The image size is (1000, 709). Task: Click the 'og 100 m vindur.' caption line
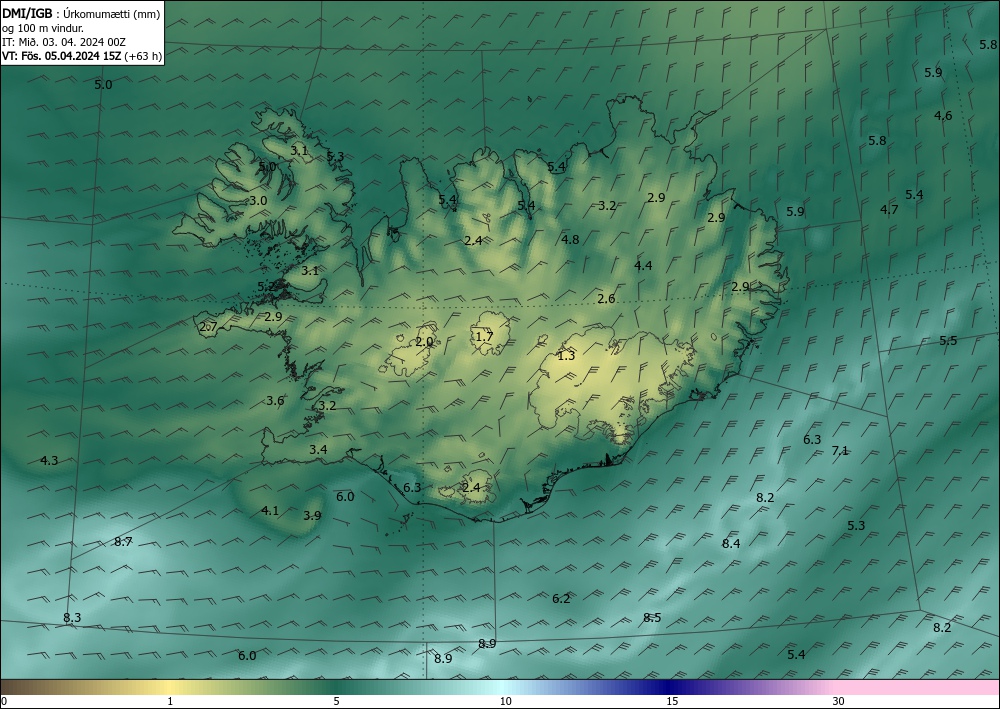pyautogui.click(x=43, y=28)
